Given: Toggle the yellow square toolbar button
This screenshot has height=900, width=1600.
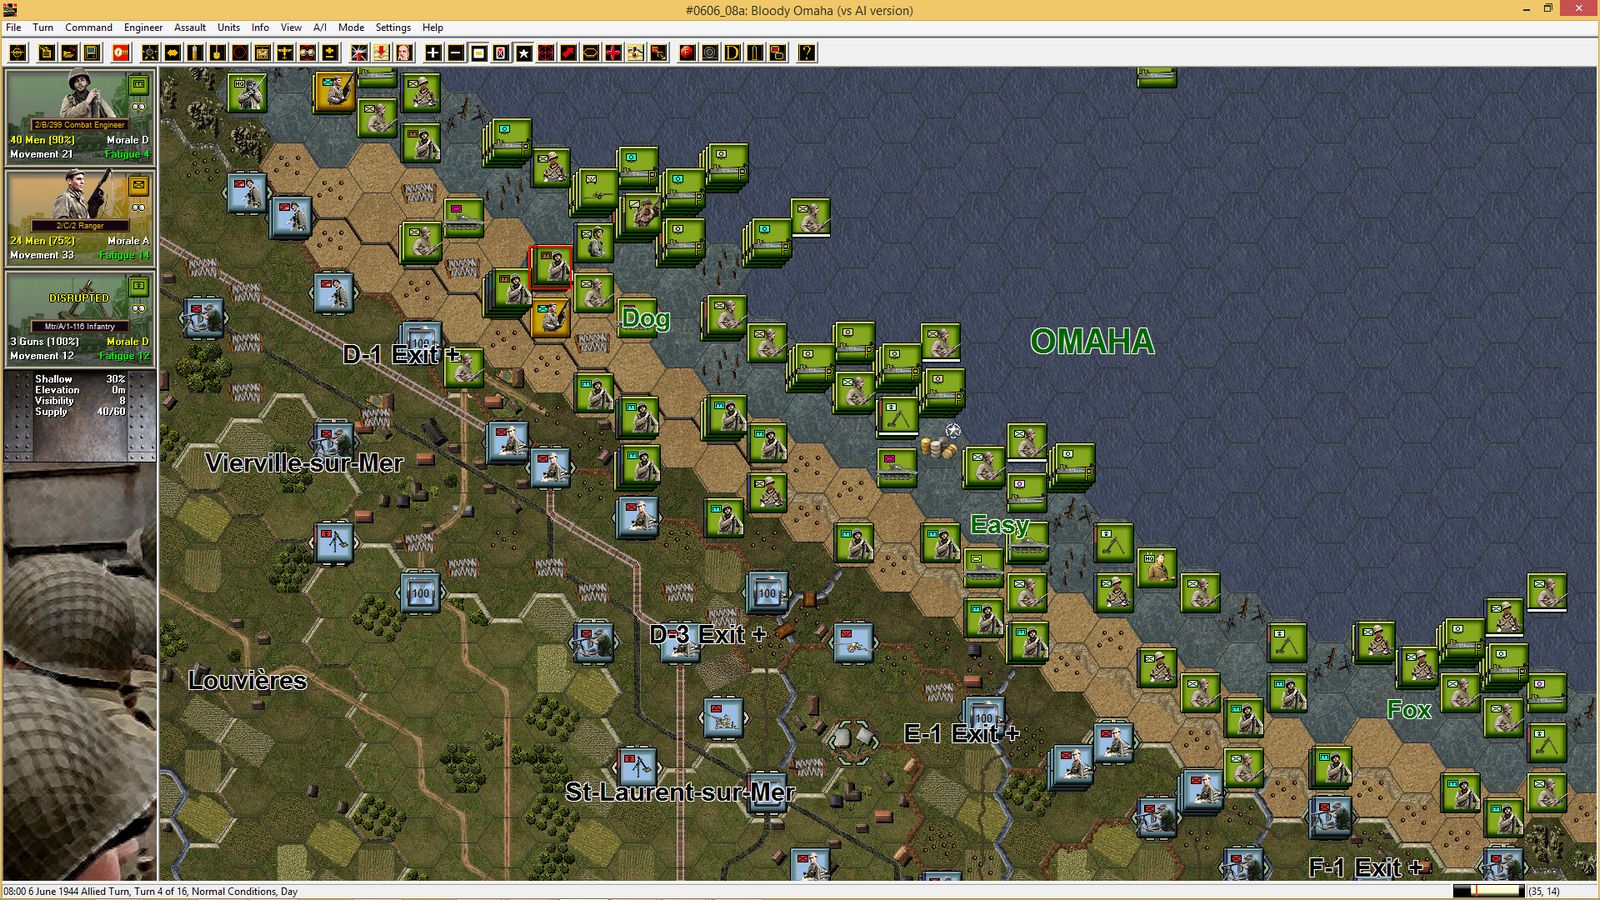Looking at the screenshot, I should click(x=479, y=52).
